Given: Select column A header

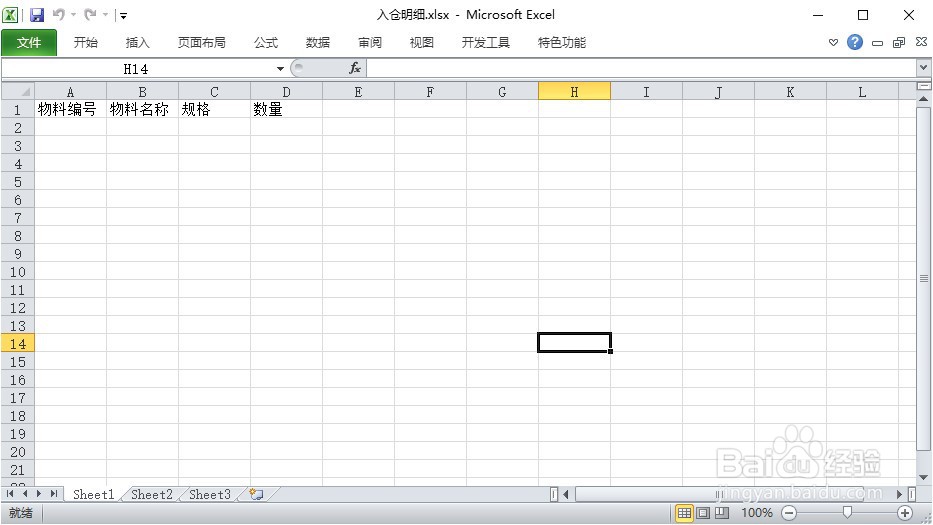Looking at the screenshot, I should click(x=70, y=92).
